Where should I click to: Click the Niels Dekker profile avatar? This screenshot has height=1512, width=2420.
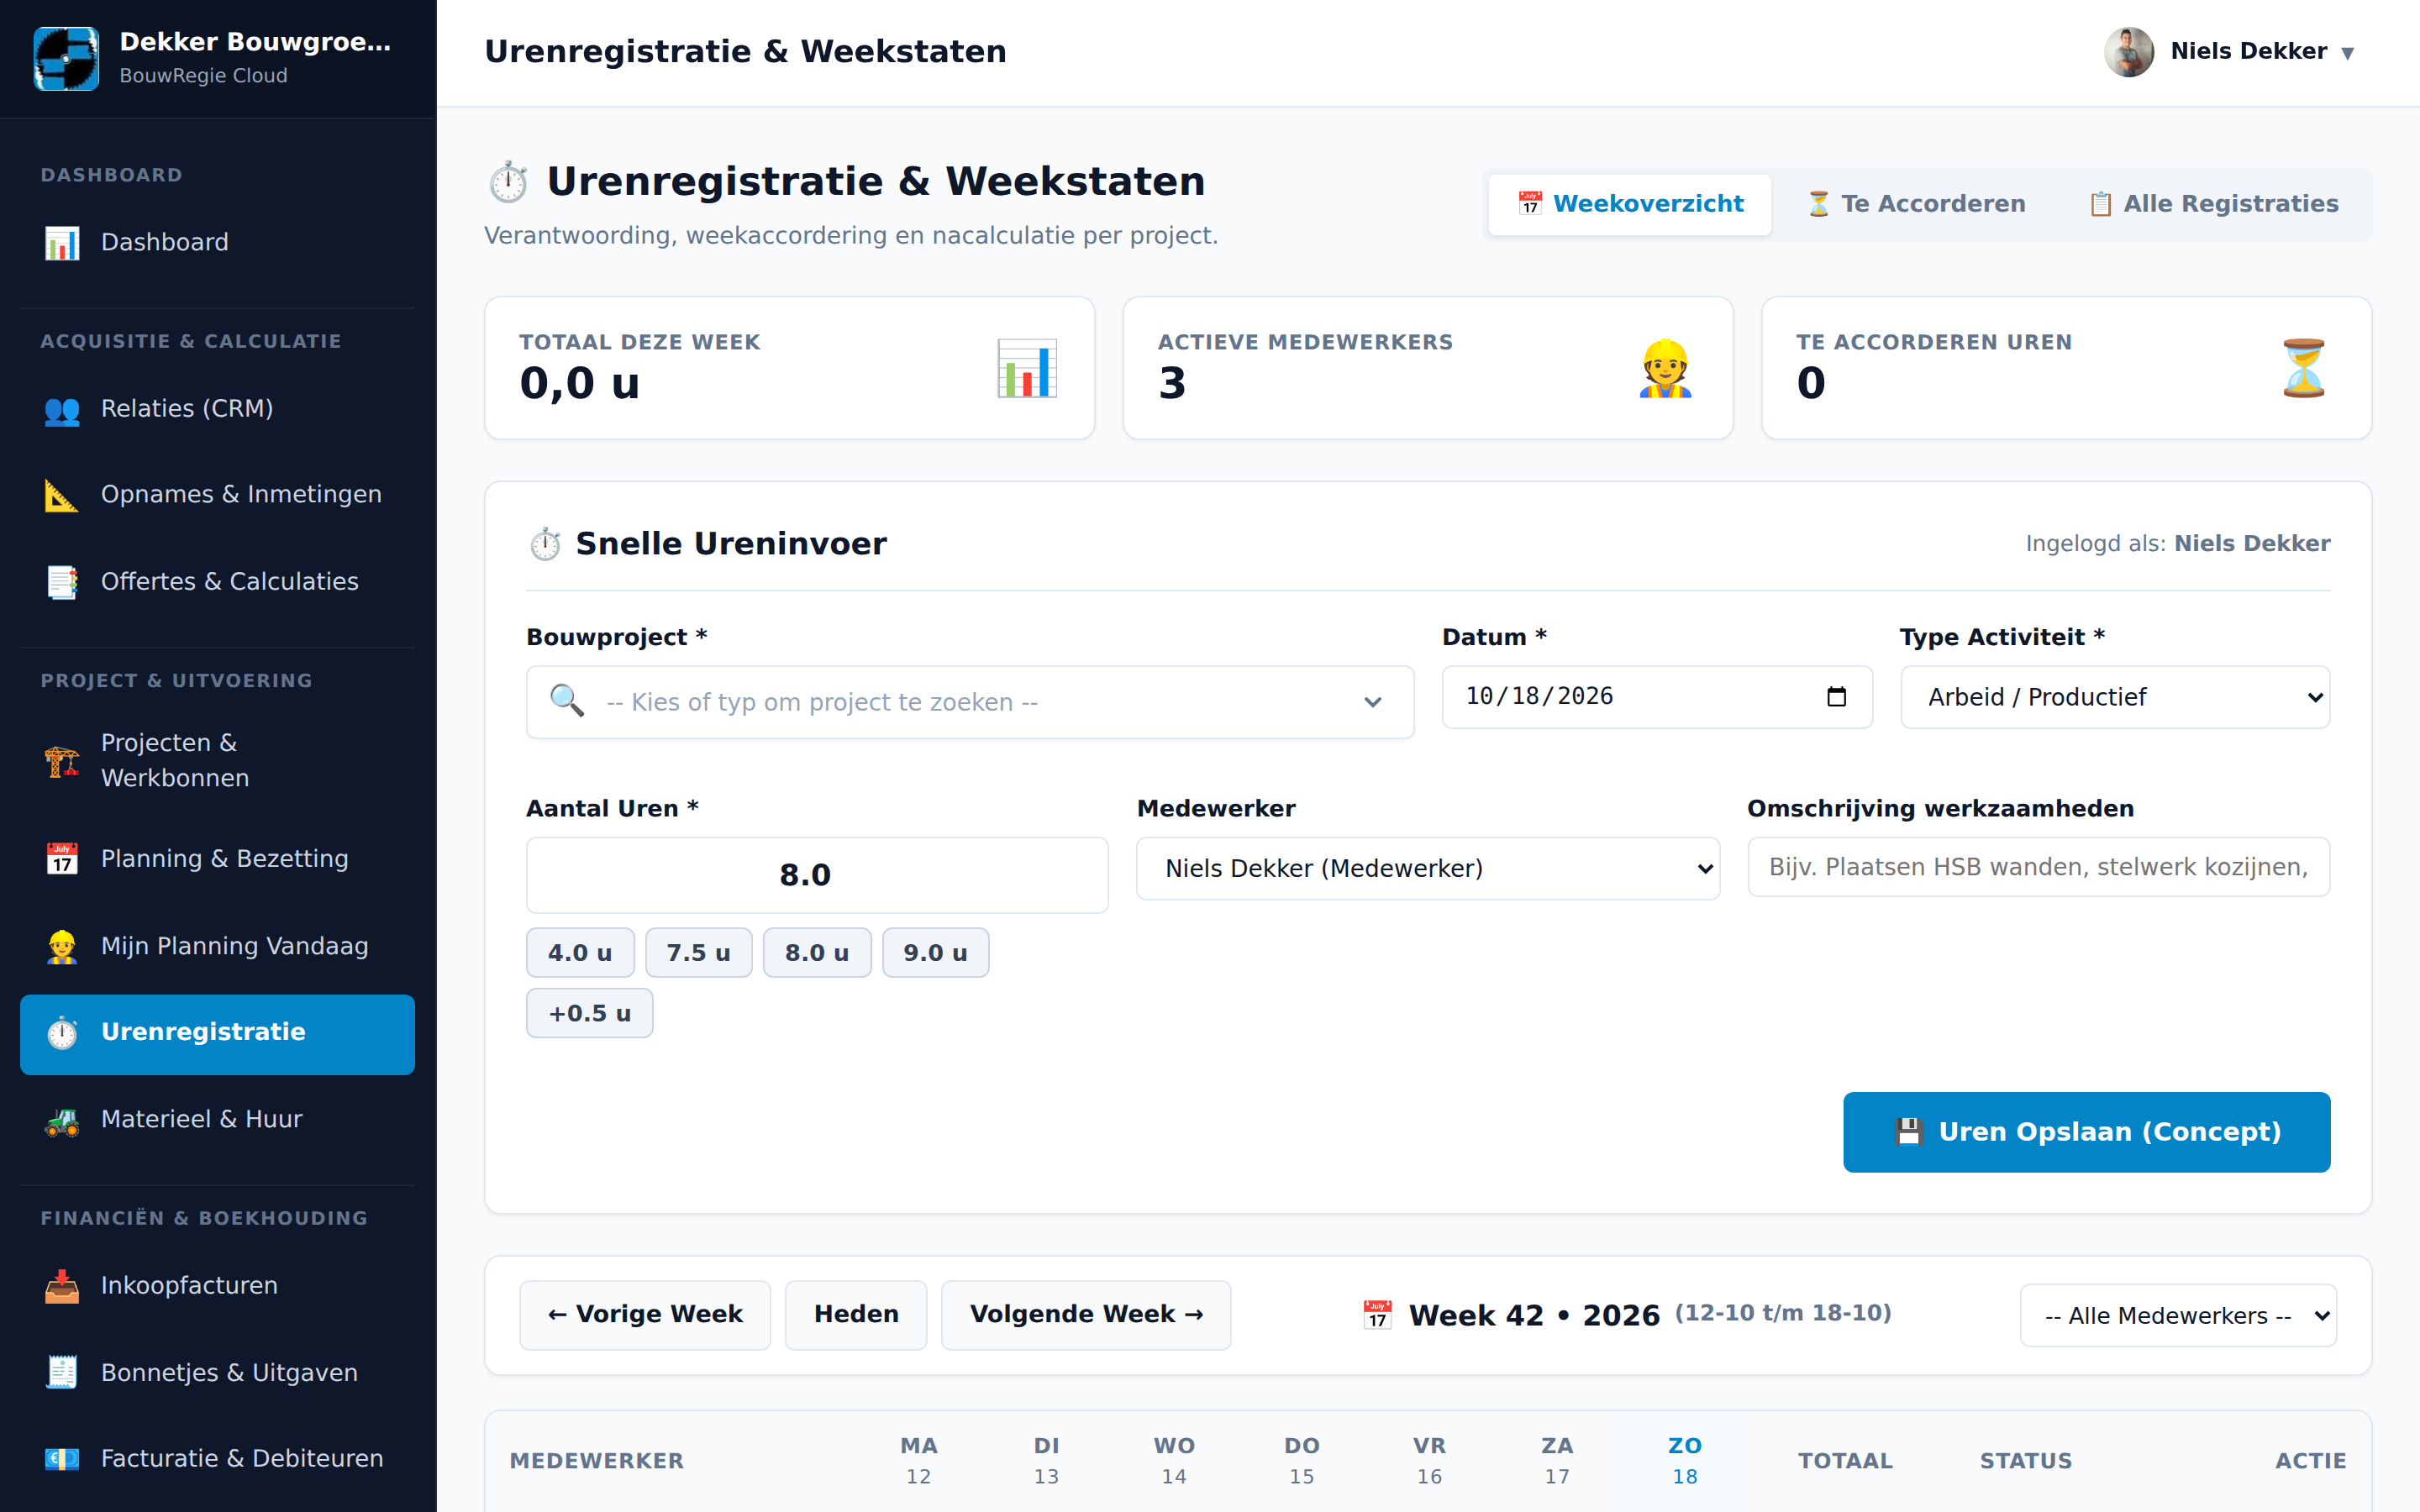click(x=2129, y=51)
